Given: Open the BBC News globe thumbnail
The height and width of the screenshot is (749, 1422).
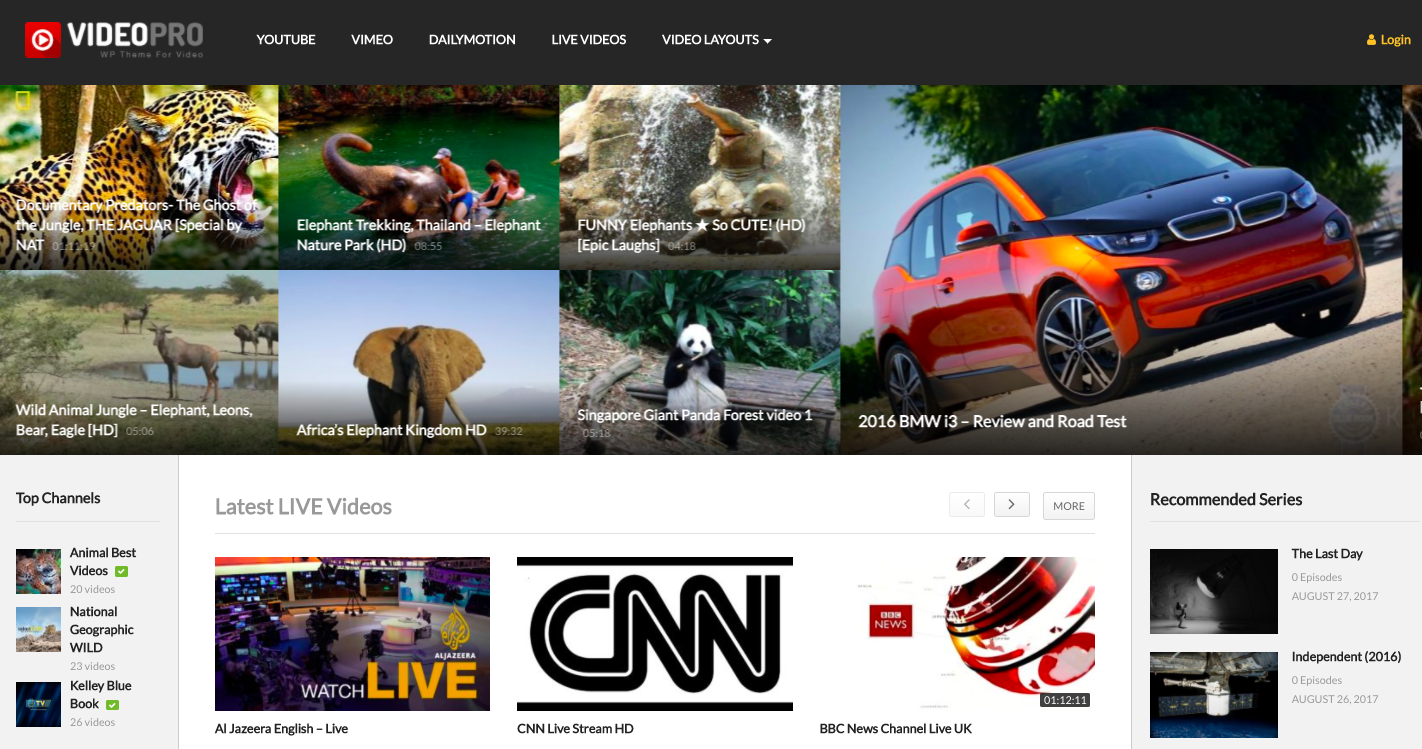Looking at the screenshot, I should [x=957, y=634].
